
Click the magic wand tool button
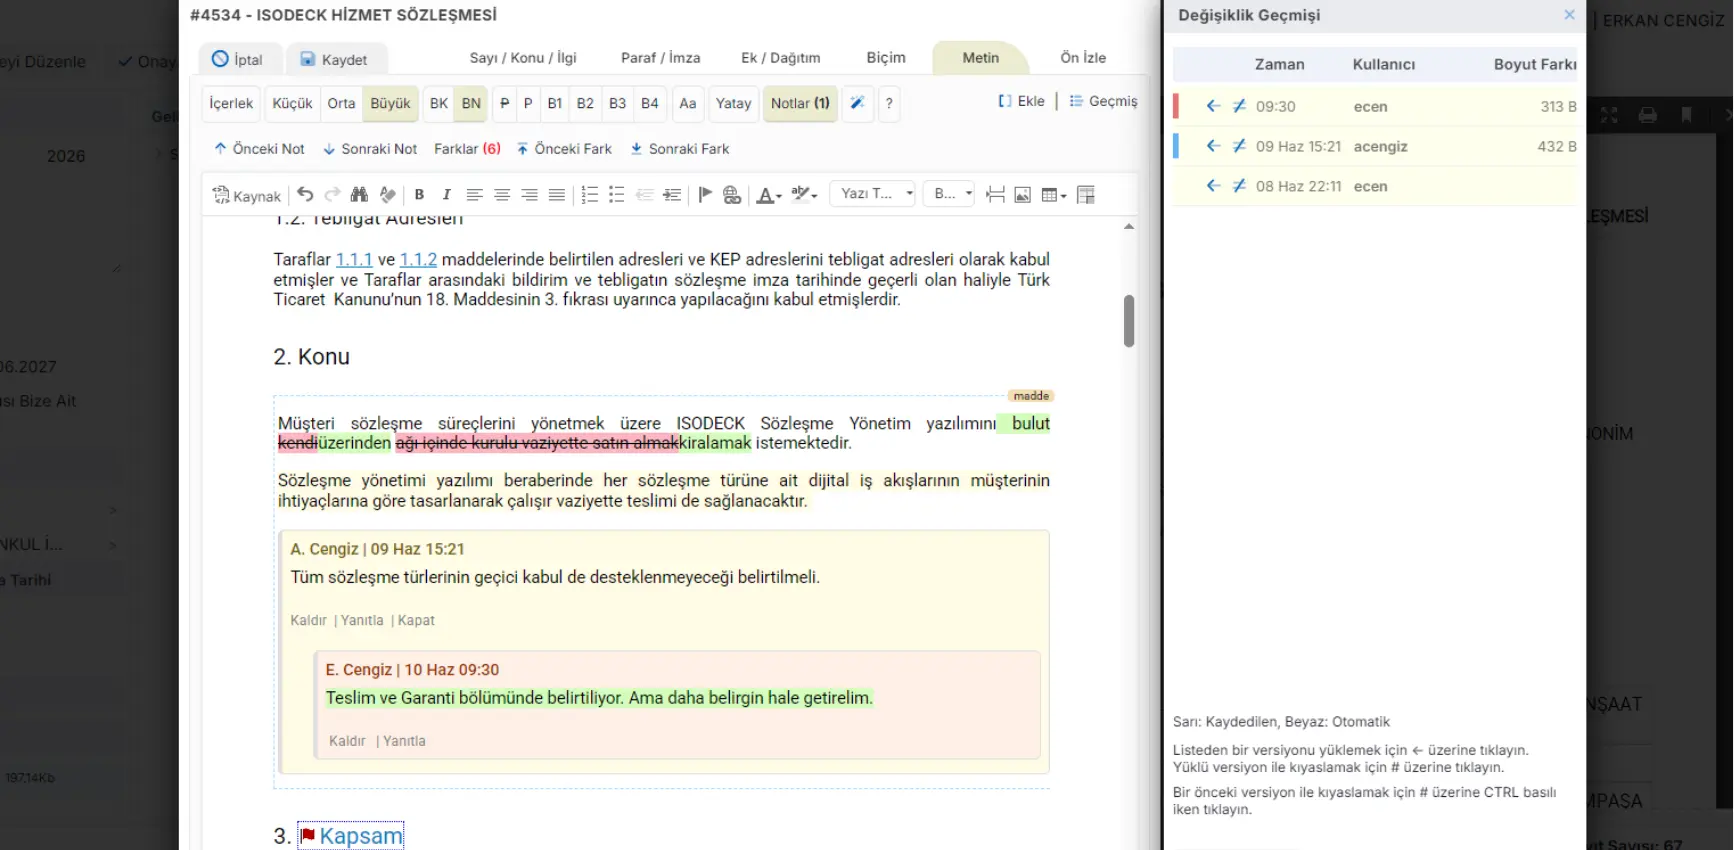coord(857,103)
